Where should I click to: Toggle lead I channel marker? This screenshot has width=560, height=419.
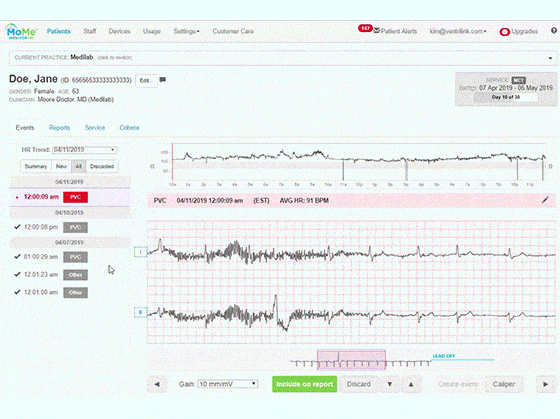pos(140,252)
